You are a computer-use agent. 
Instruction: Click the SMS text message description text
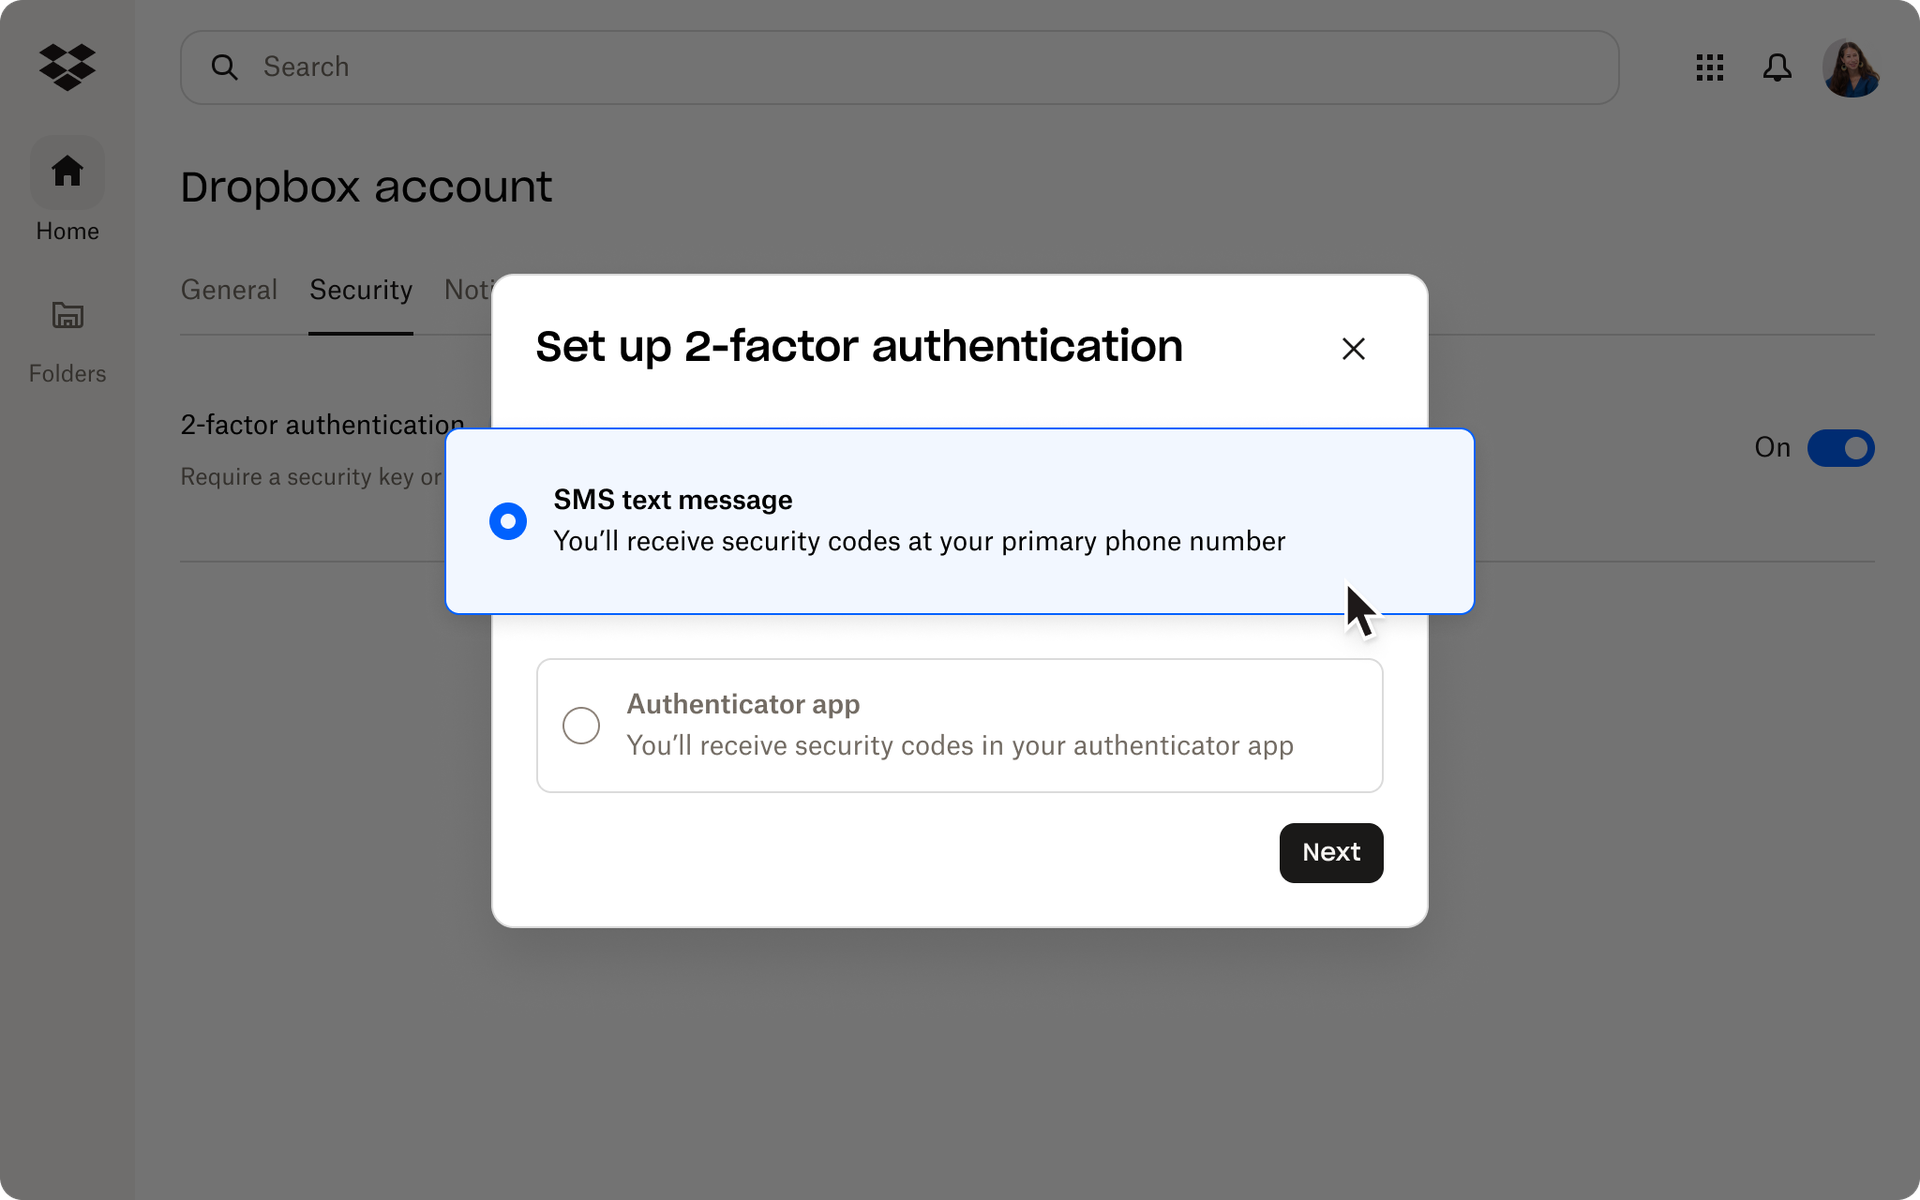[x=919, y=541]
